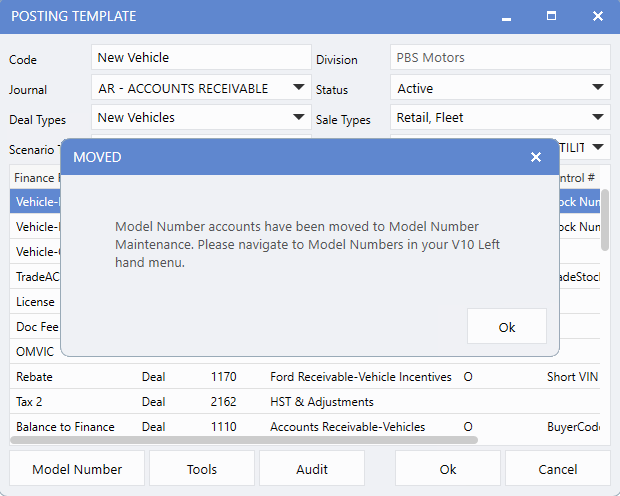Open the Tools button
Viewport: 620px width, 496px height.
[201, 469]
